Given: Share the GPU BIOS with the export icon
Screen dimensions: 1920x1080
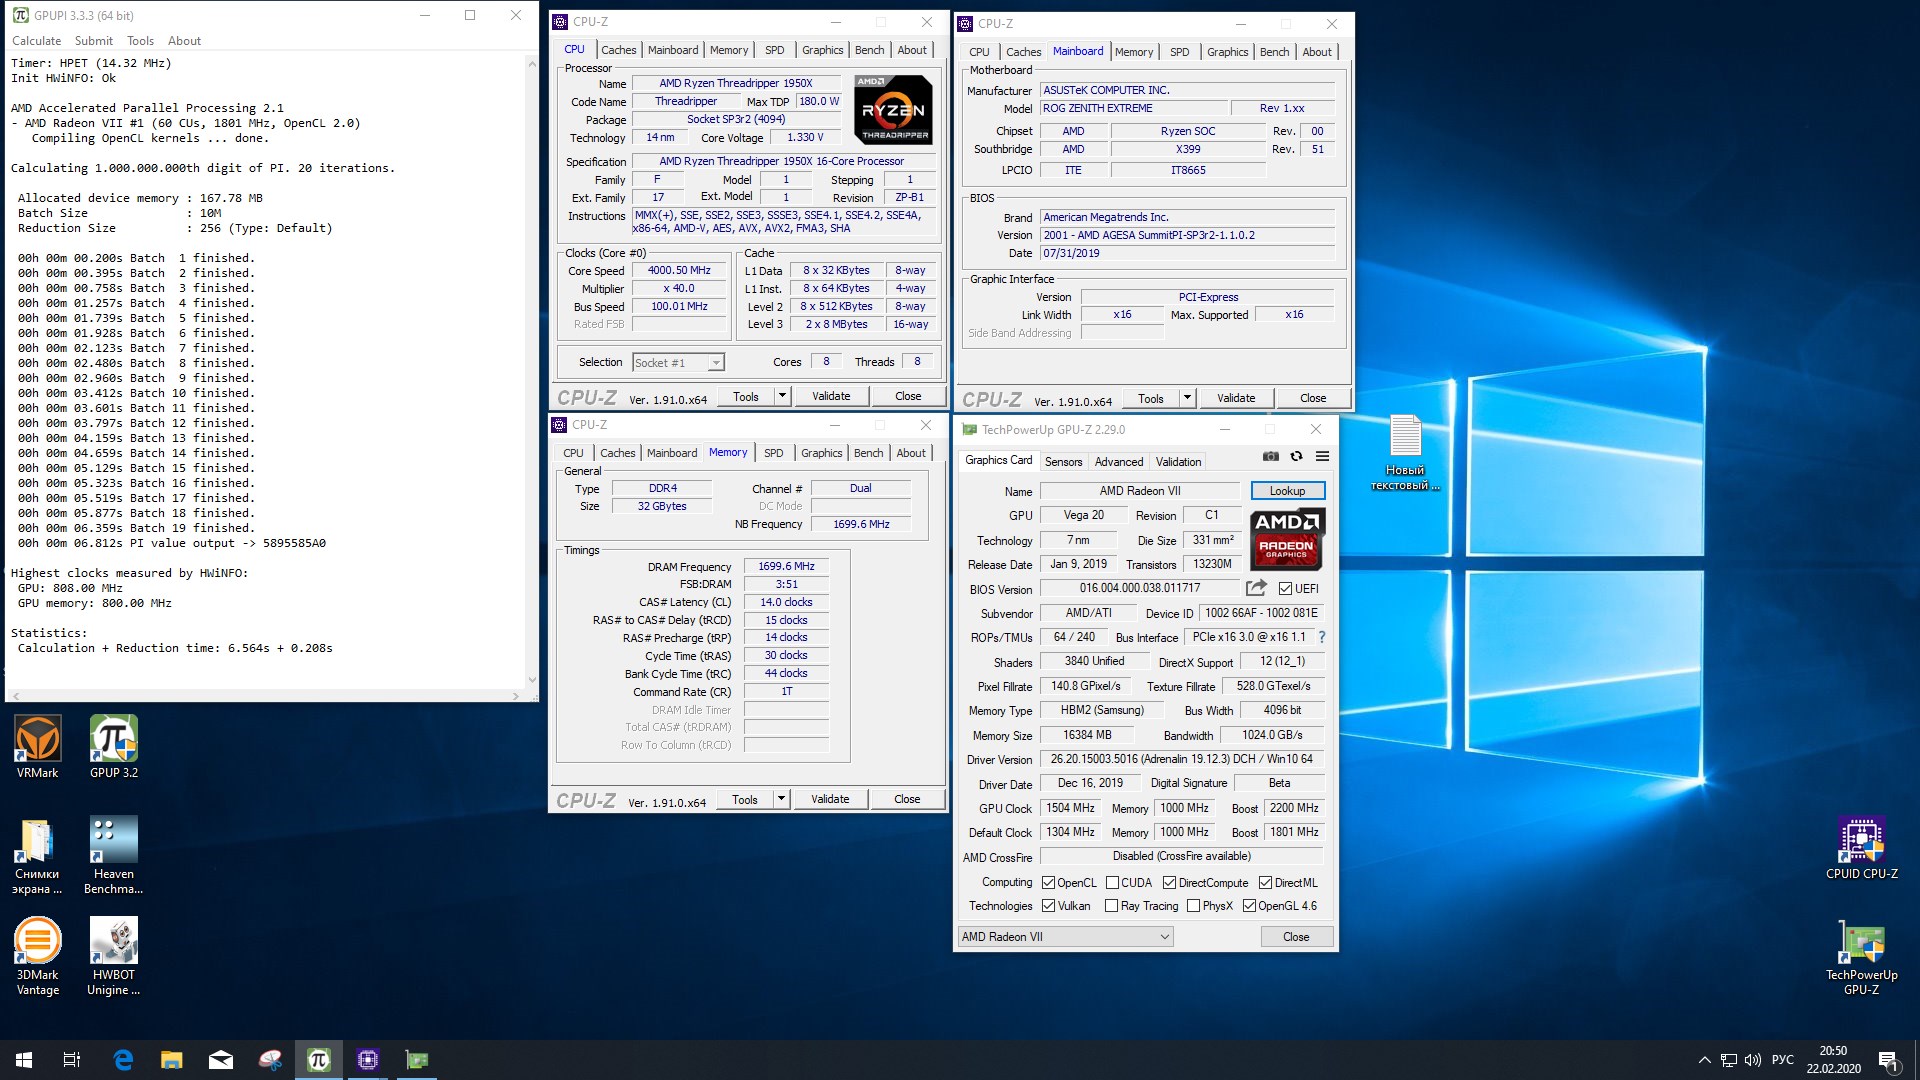Looking at the screenshot, I should click(1256, 588).
